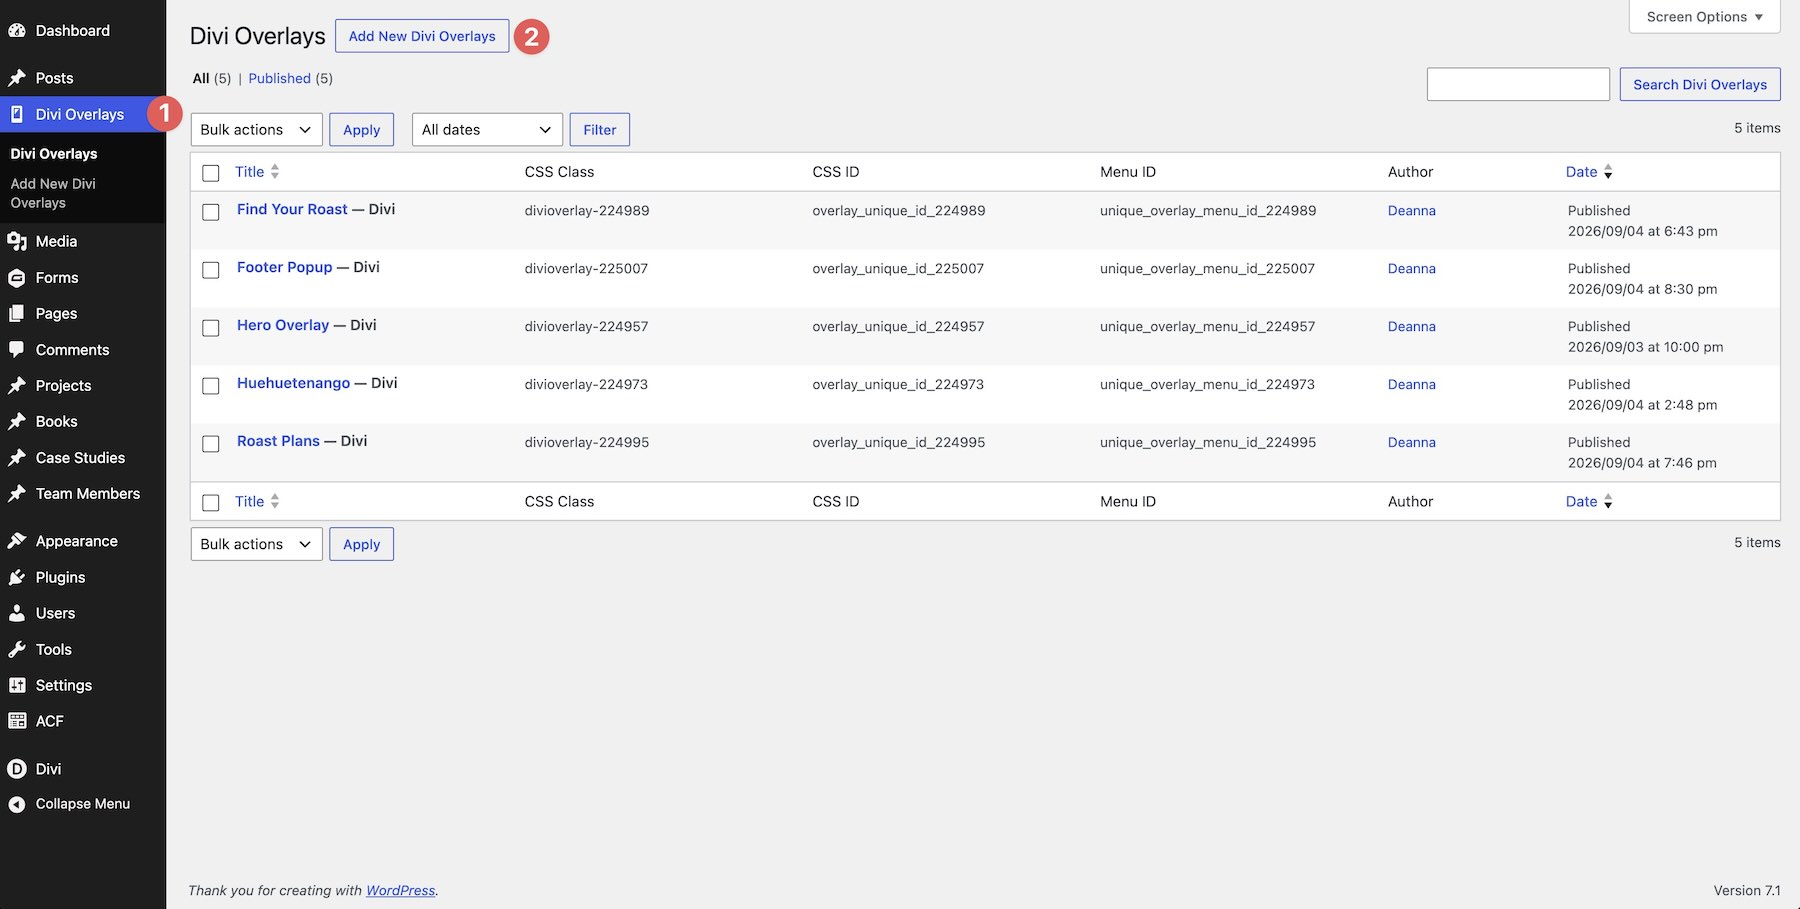
Task: Click the Users person icon
Action: [17, 613]
